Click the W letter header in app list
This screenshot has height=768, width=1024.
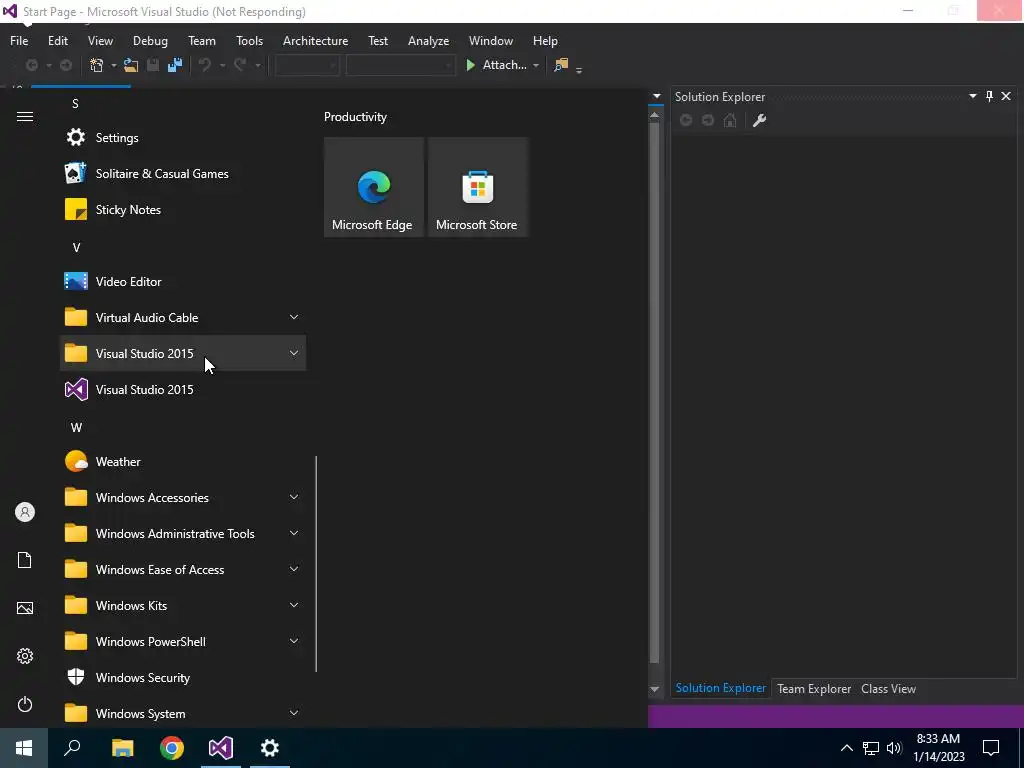coord(76,428)
